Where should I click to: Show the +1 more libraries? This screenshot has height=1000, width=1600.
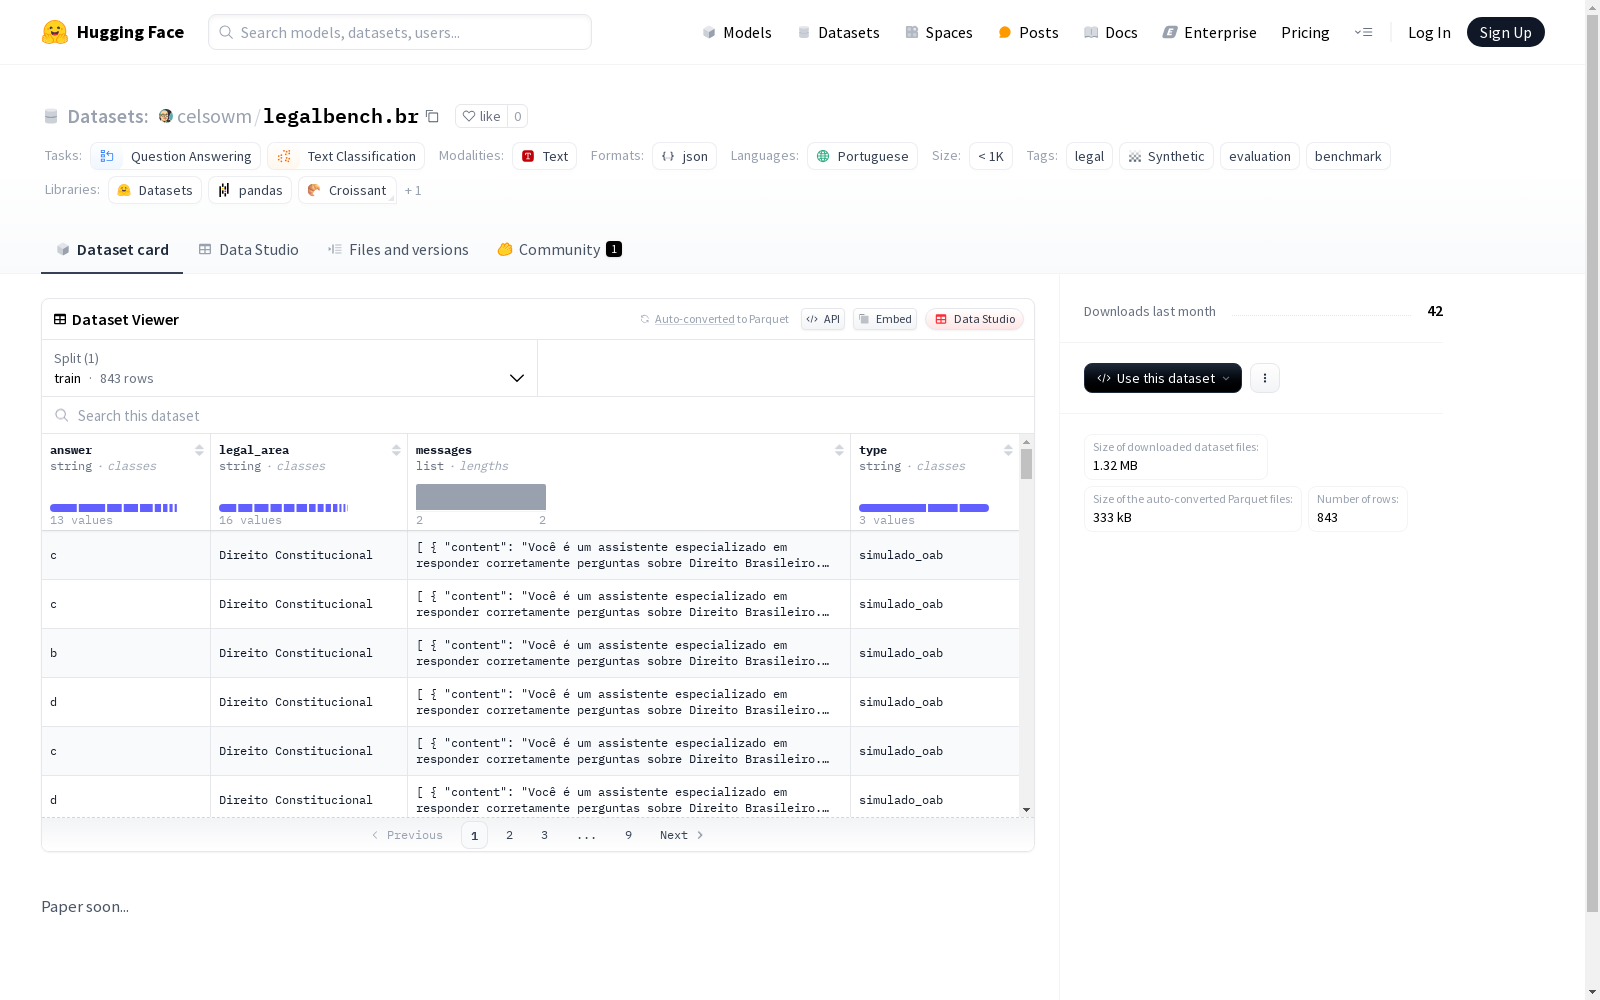tap(413, 190)
